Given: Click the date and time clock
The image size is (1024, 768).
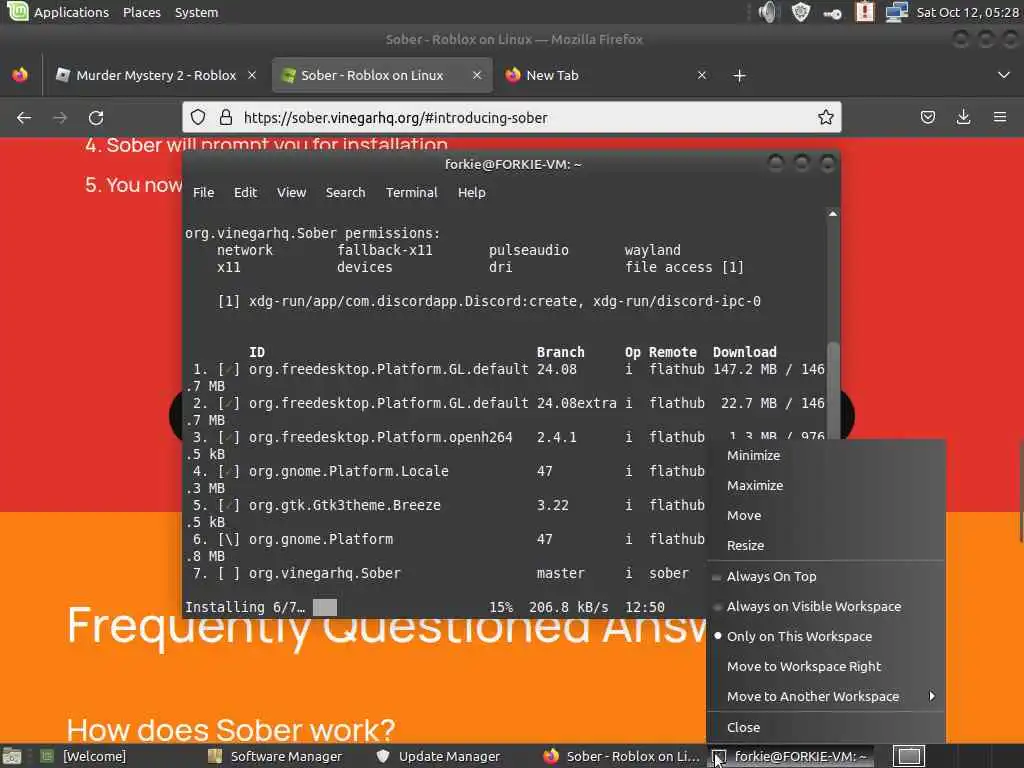Looking at the screenshot, I should tap(967, 12).
